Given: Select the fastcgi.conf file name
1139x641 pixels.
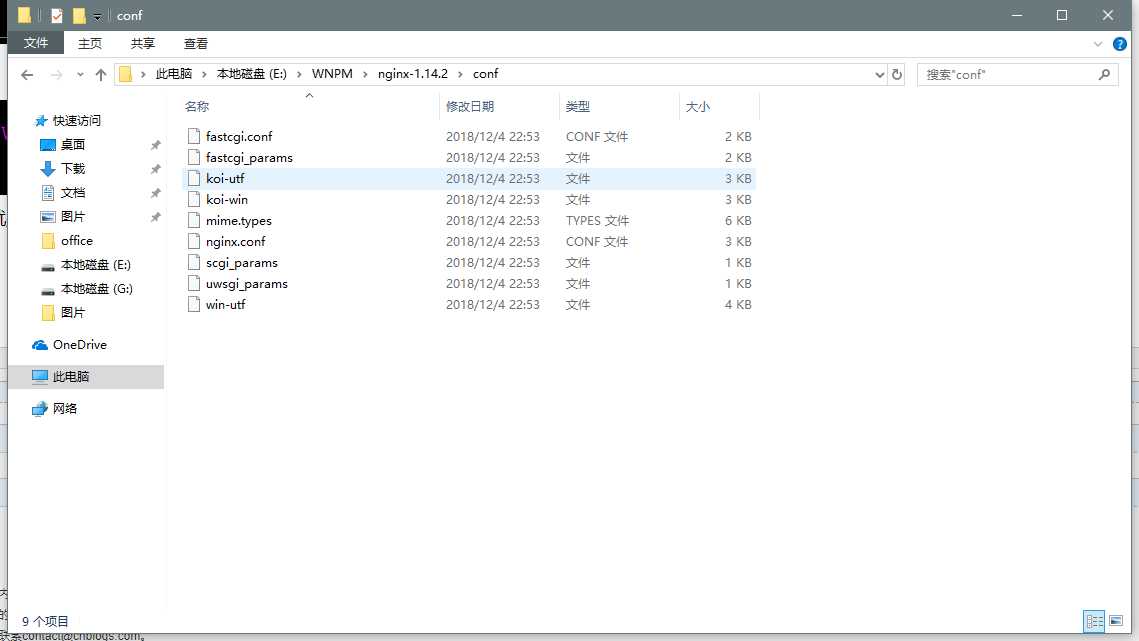Looking at the screenshot, I should (239, 137).
